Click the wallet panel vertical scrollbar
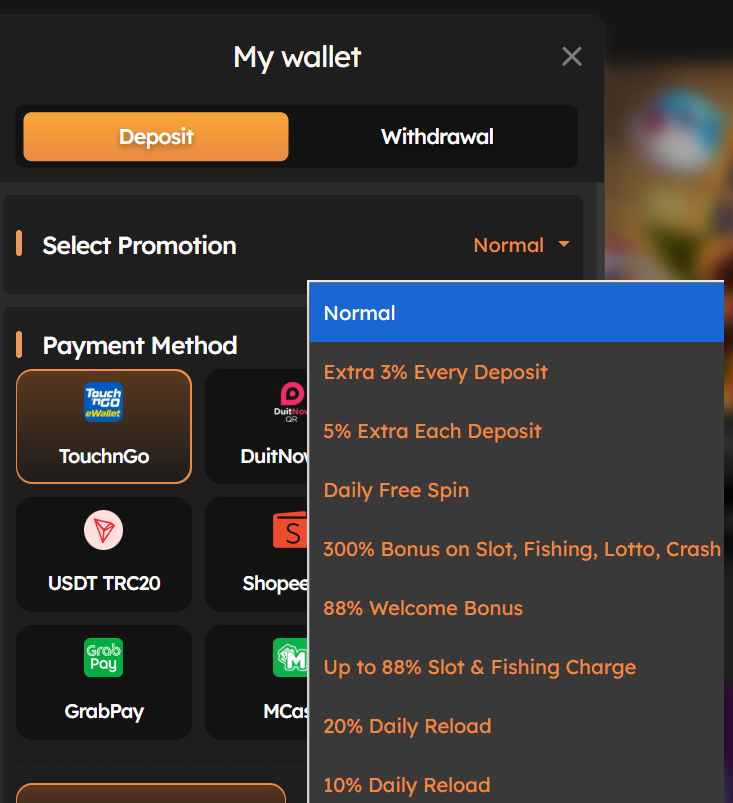This screenshot has height=803, width=733. coord(600,230)
